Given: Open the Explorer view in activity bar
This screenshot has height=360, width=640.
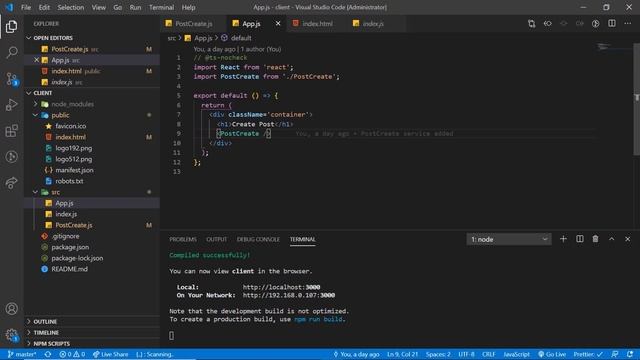Looking at the screenshot, I should pos(11,27).
